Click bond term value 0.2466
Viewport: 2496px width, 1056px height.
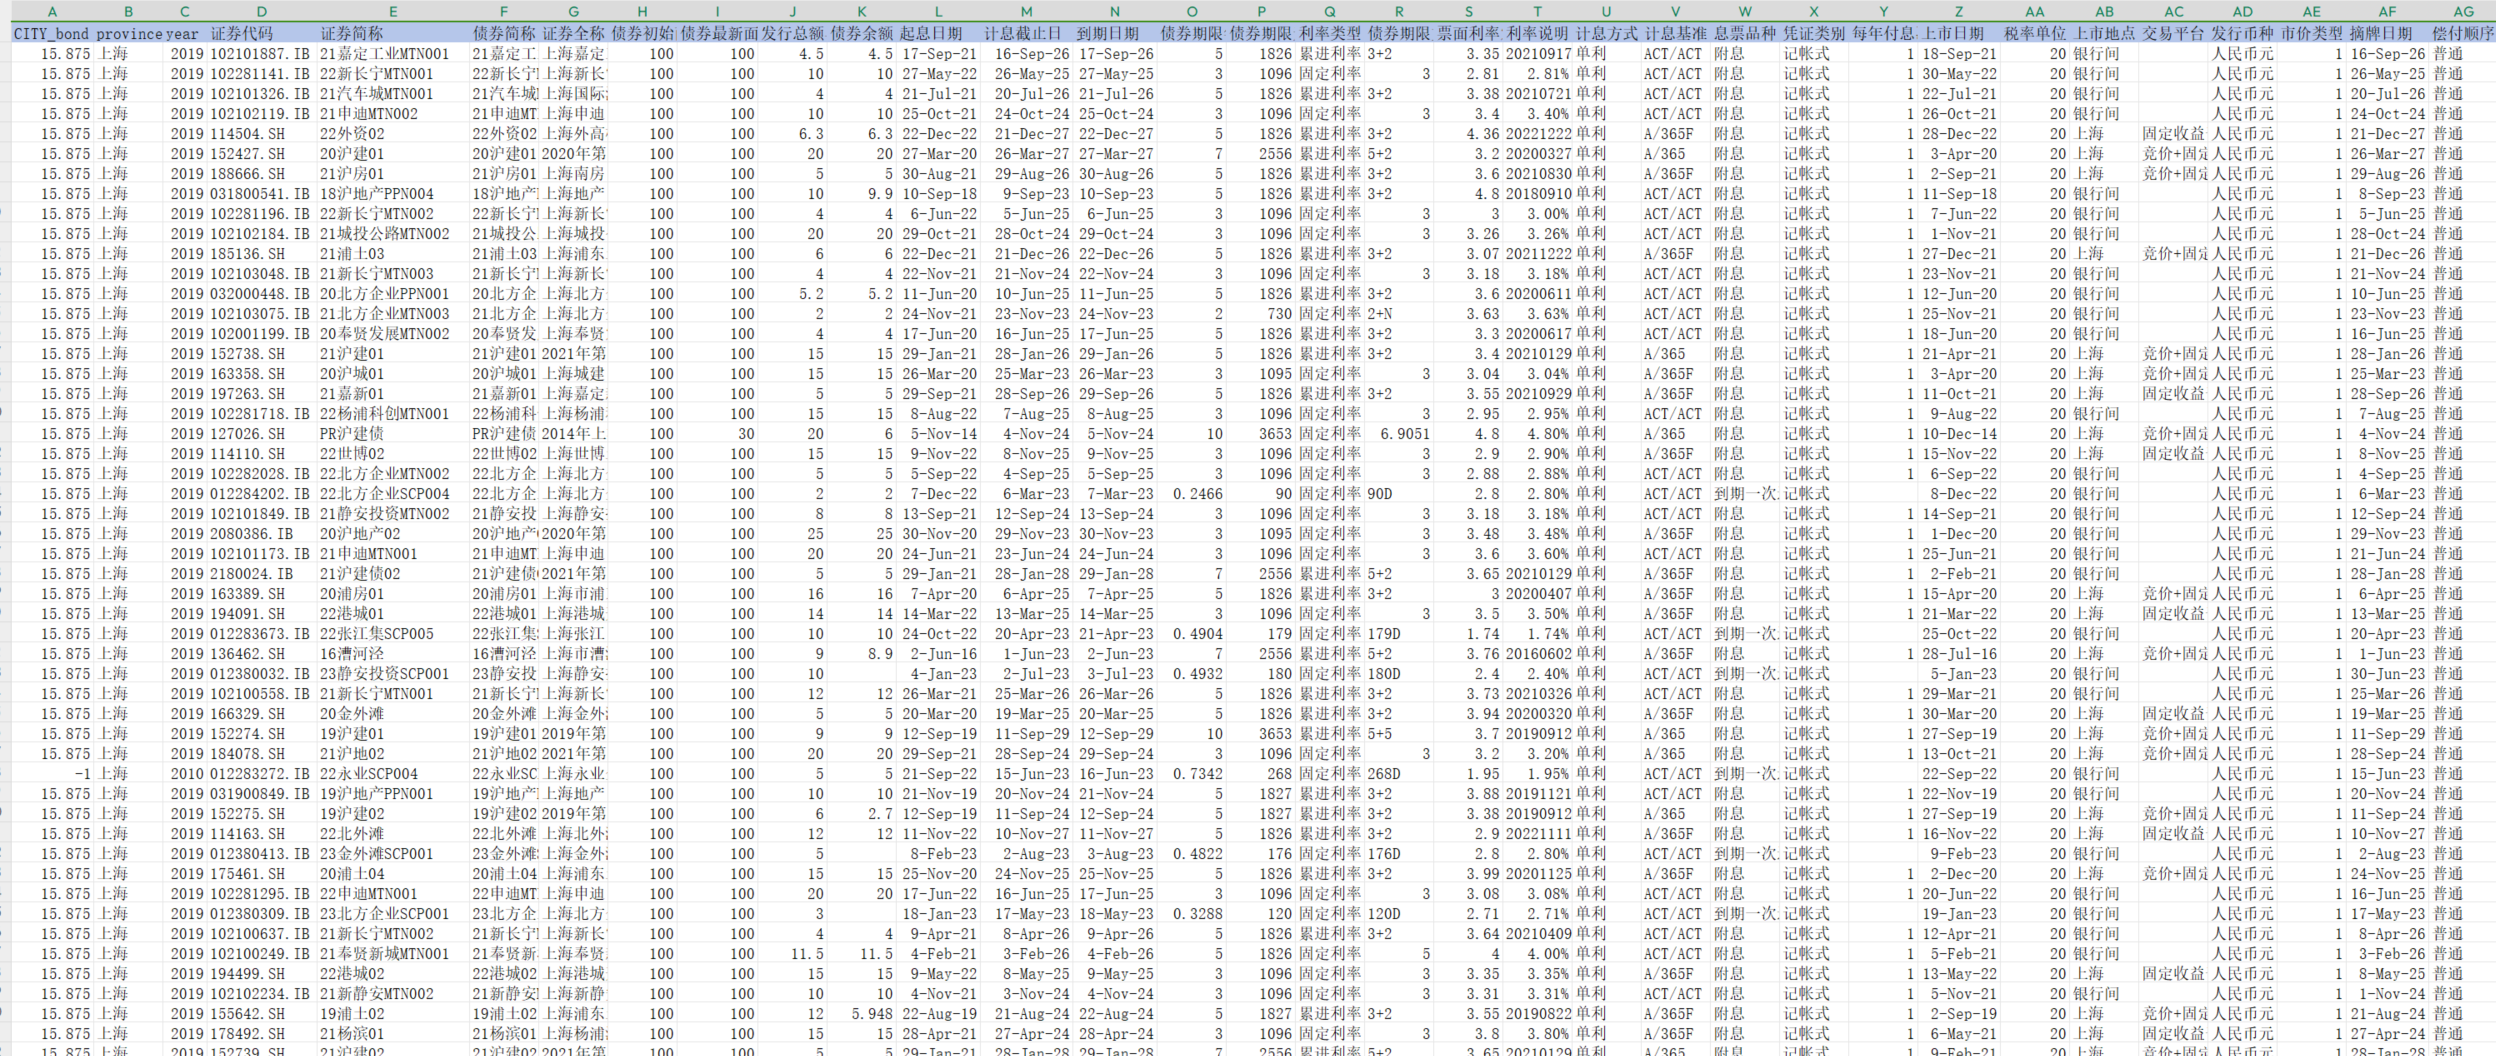1192,494
